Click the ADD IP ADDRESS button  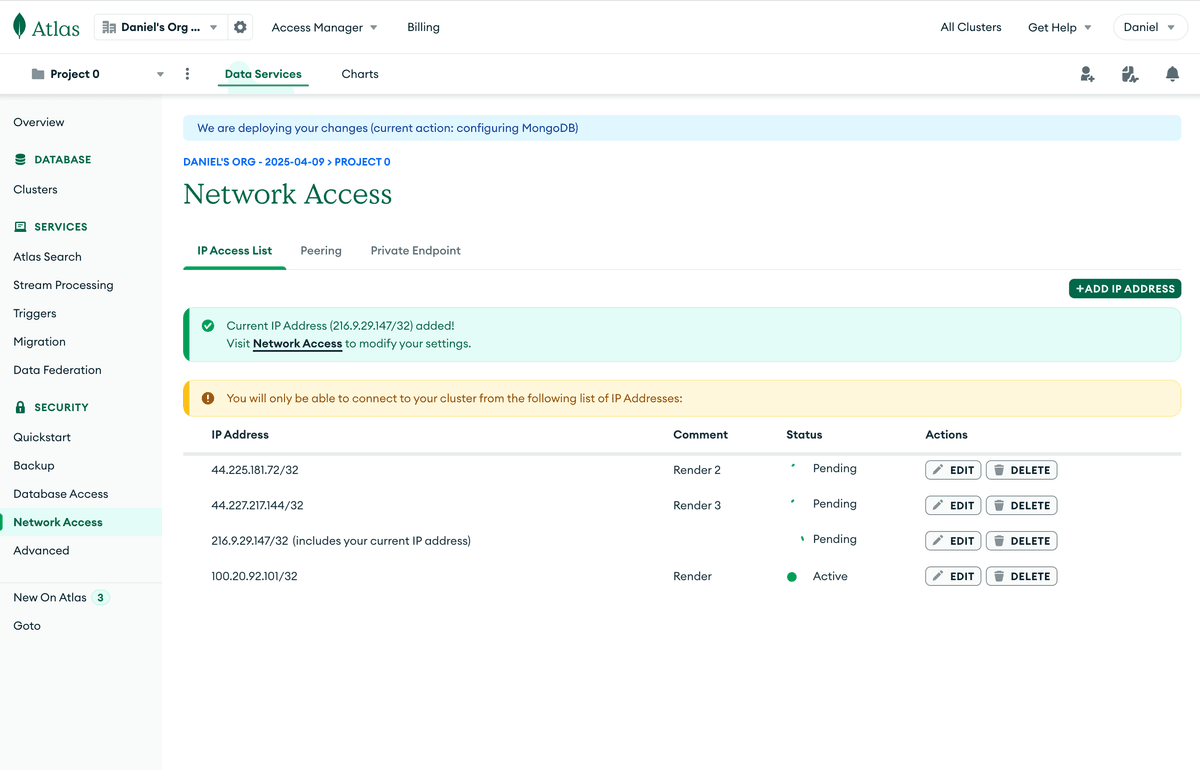[1124, 287]
